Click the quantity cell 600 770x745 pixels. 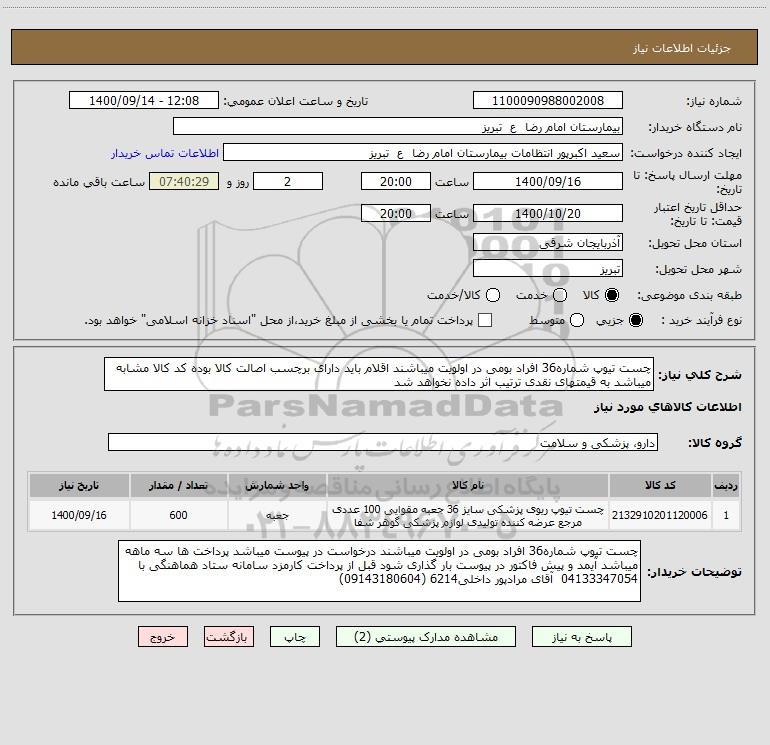[178, 515]
